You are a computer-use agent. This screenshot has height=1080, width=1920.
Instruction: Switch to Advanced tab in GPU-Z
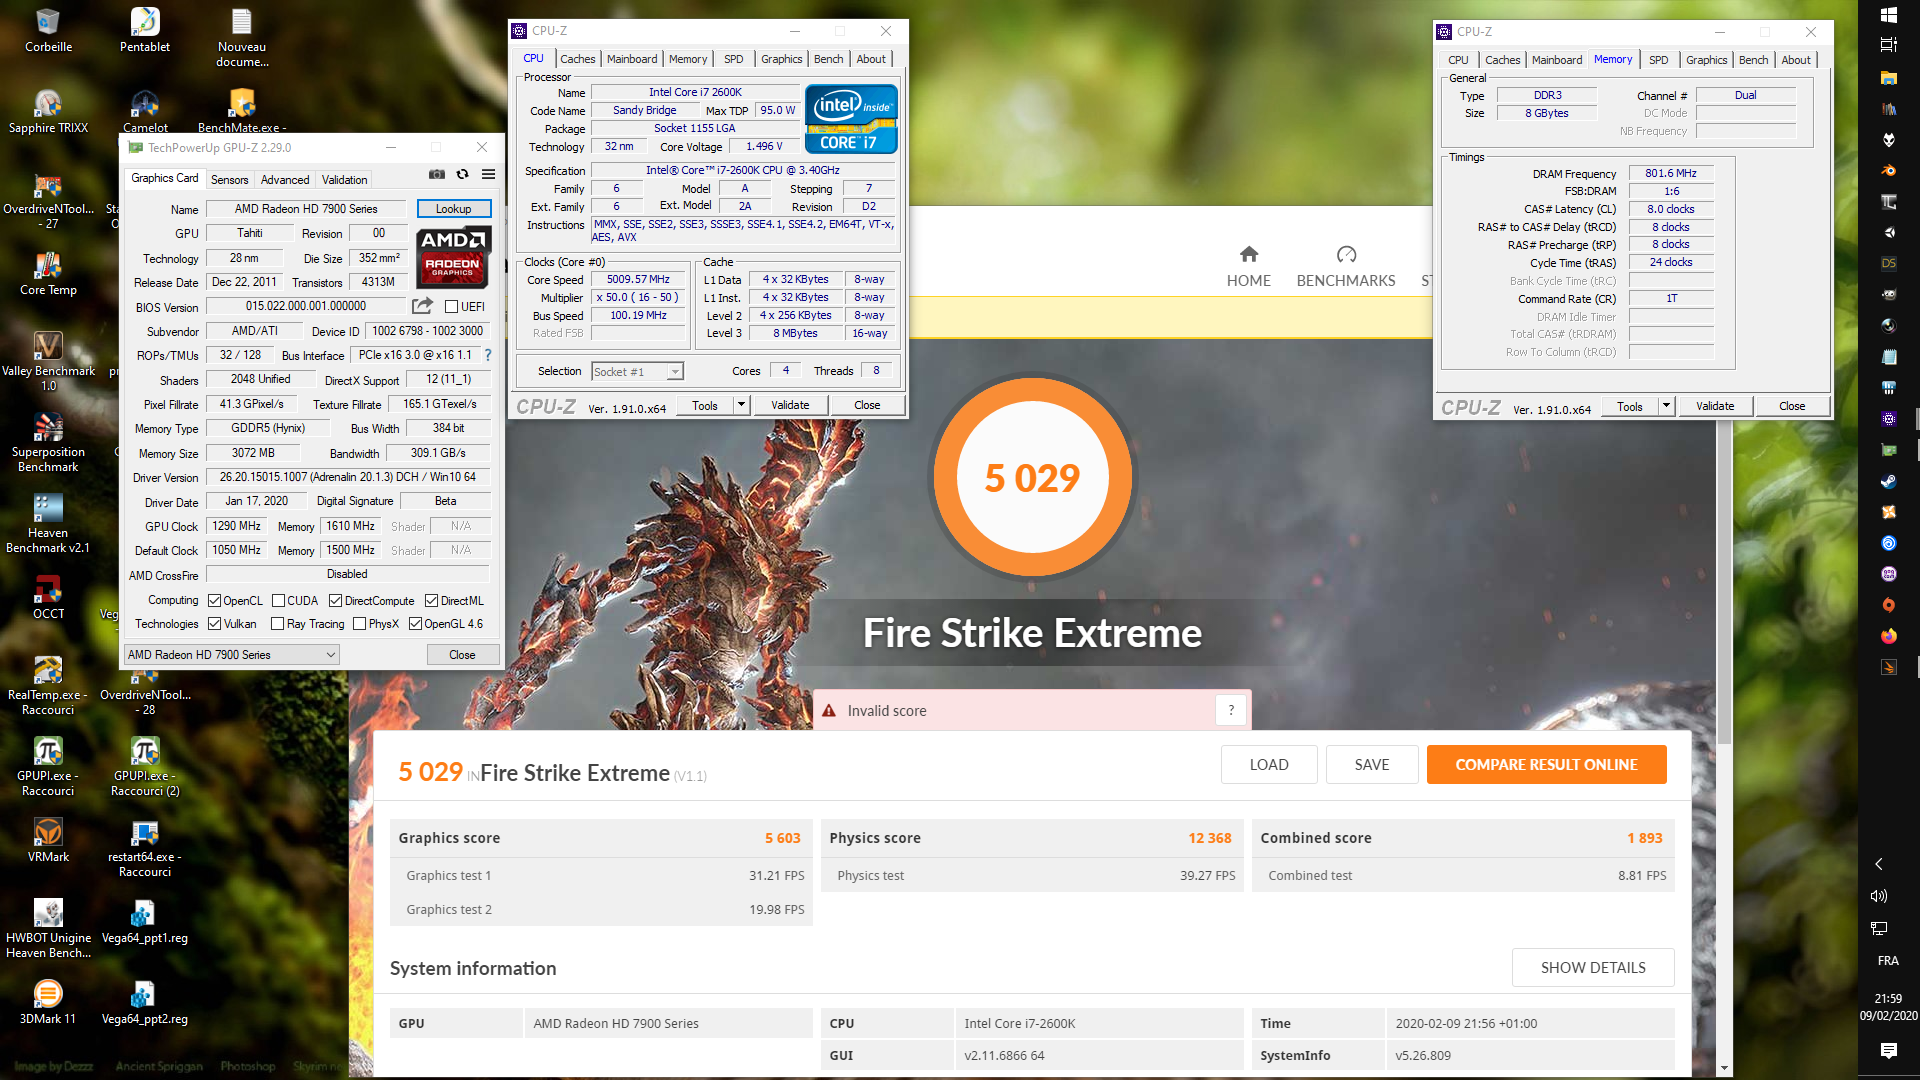285,180
